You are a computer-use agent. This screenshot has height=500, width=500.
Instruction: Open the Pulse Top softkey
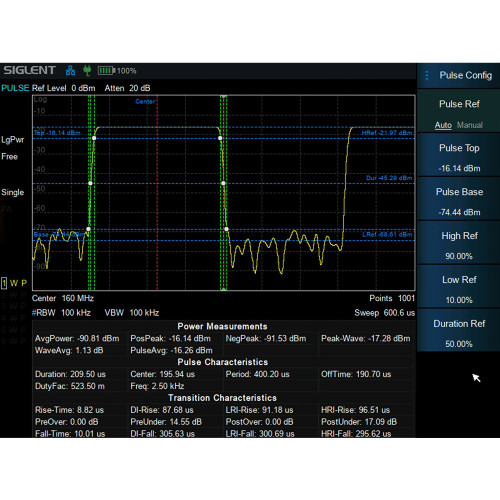[x=459, y=155]
